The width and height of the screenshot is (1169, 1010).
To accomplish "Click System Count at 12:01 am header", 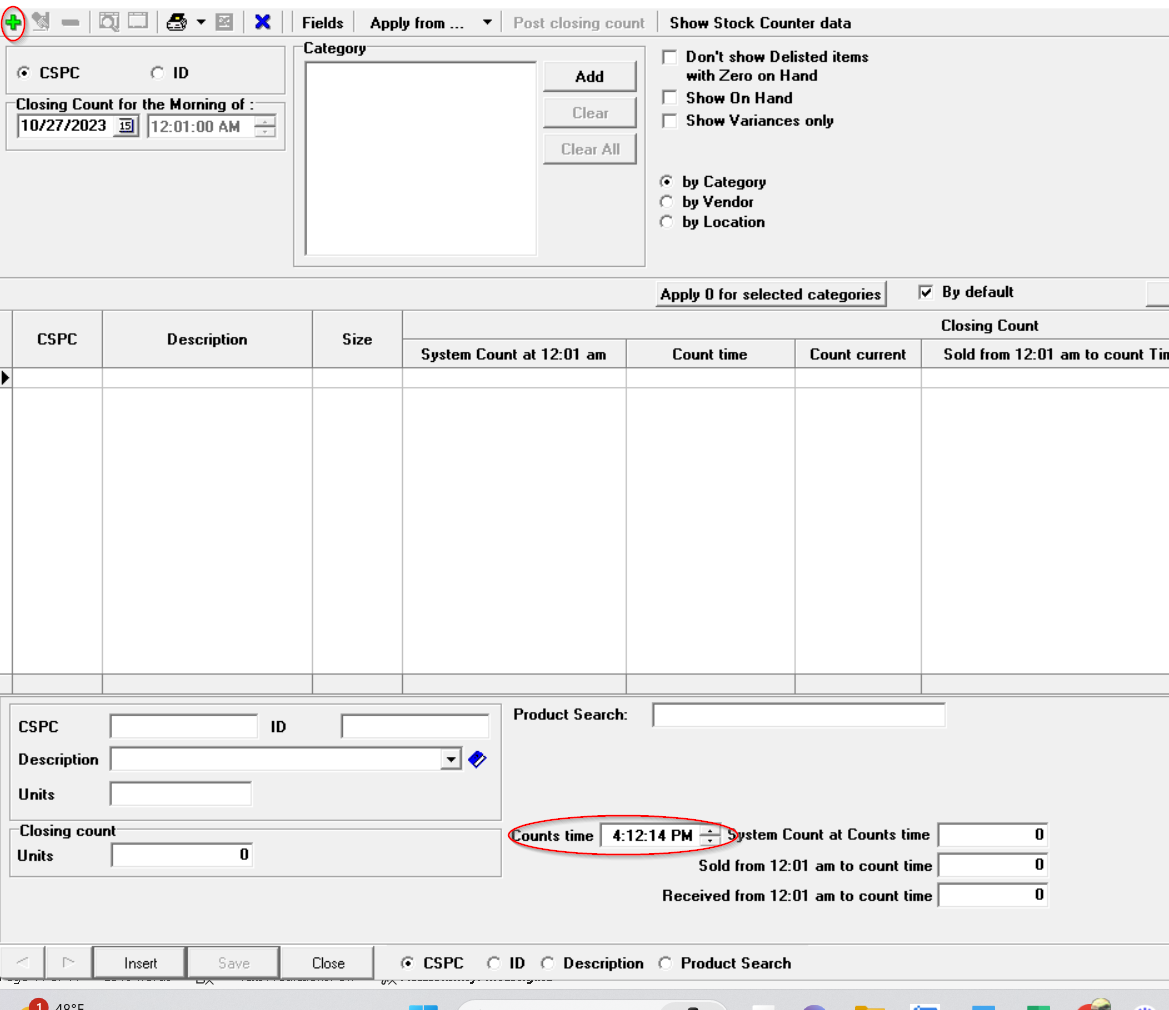I will click(514, 354).
